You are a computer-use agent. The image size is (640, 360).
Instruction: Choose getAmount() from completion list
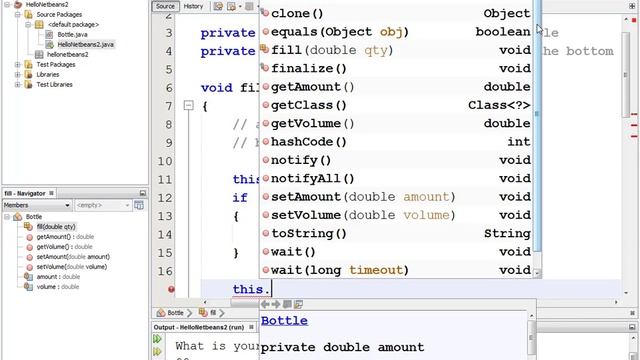396,87
